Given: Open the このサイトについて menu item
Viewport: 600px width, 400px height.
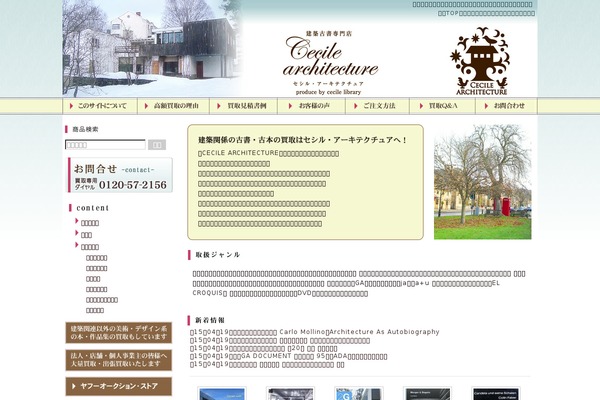Looking at the screenshot, I should pos(100,106).
